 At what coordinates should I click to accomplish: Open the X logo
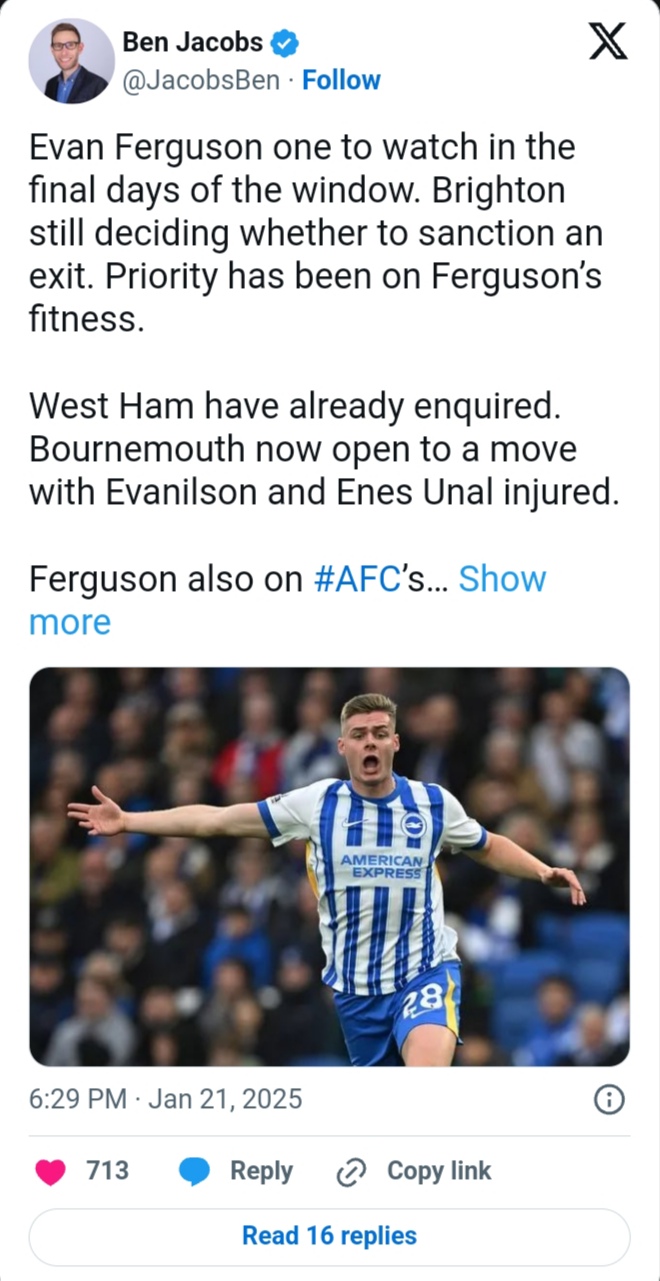point(606,42)
